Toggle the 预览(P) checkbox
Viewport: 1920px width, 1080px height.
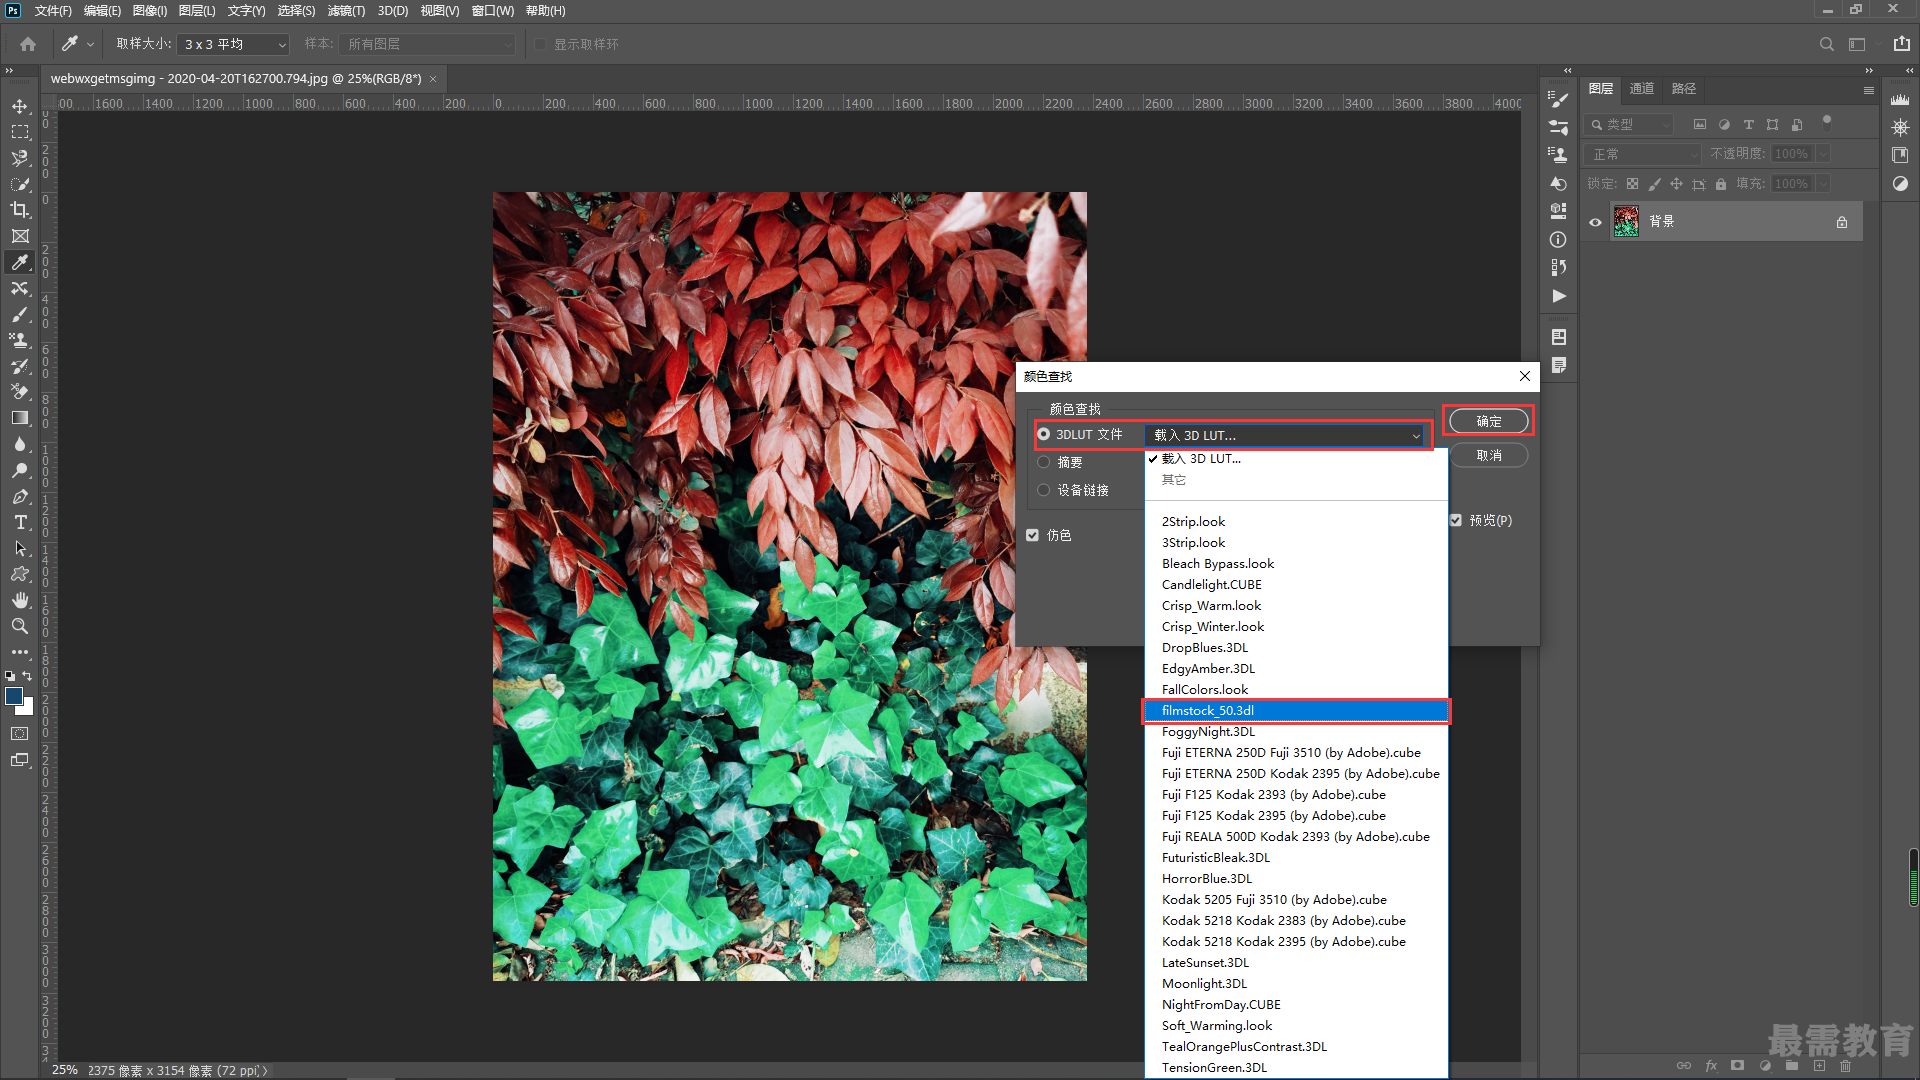1456,520
